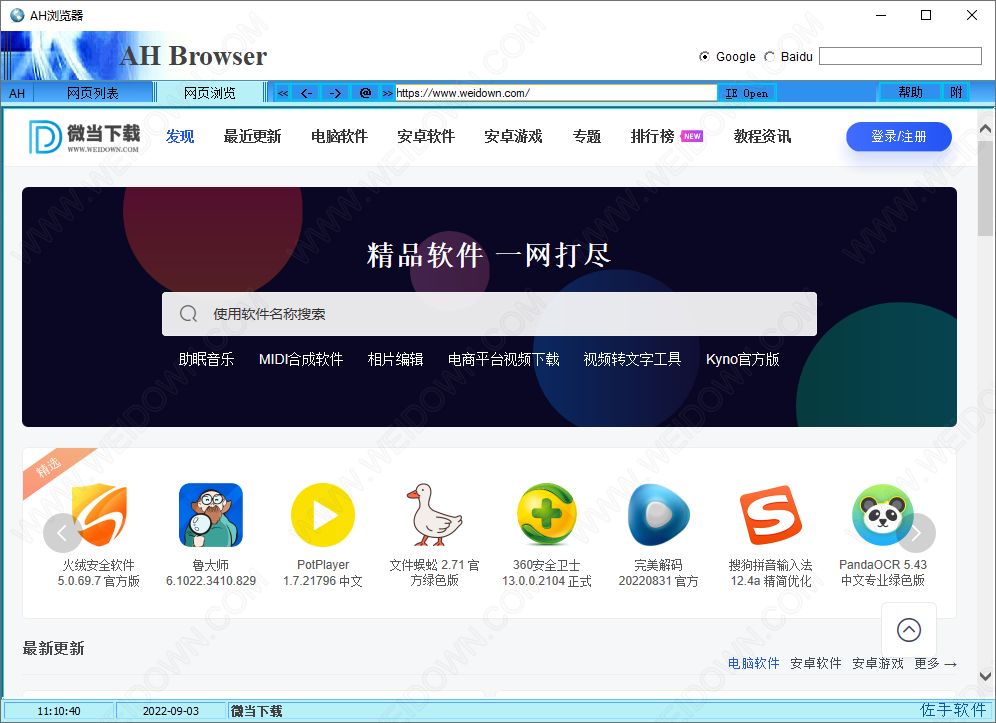
Task: Click the 2022-09-03 date in status bar
Action: (171, 711)
